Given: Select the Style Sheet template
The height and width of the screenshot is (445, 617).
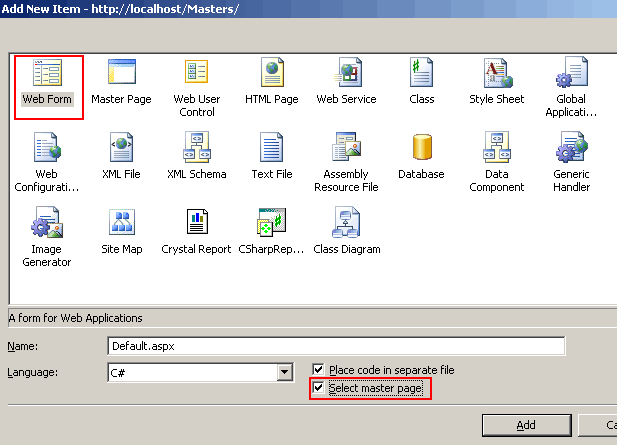Looking at the screenshot, I should 496,74.
